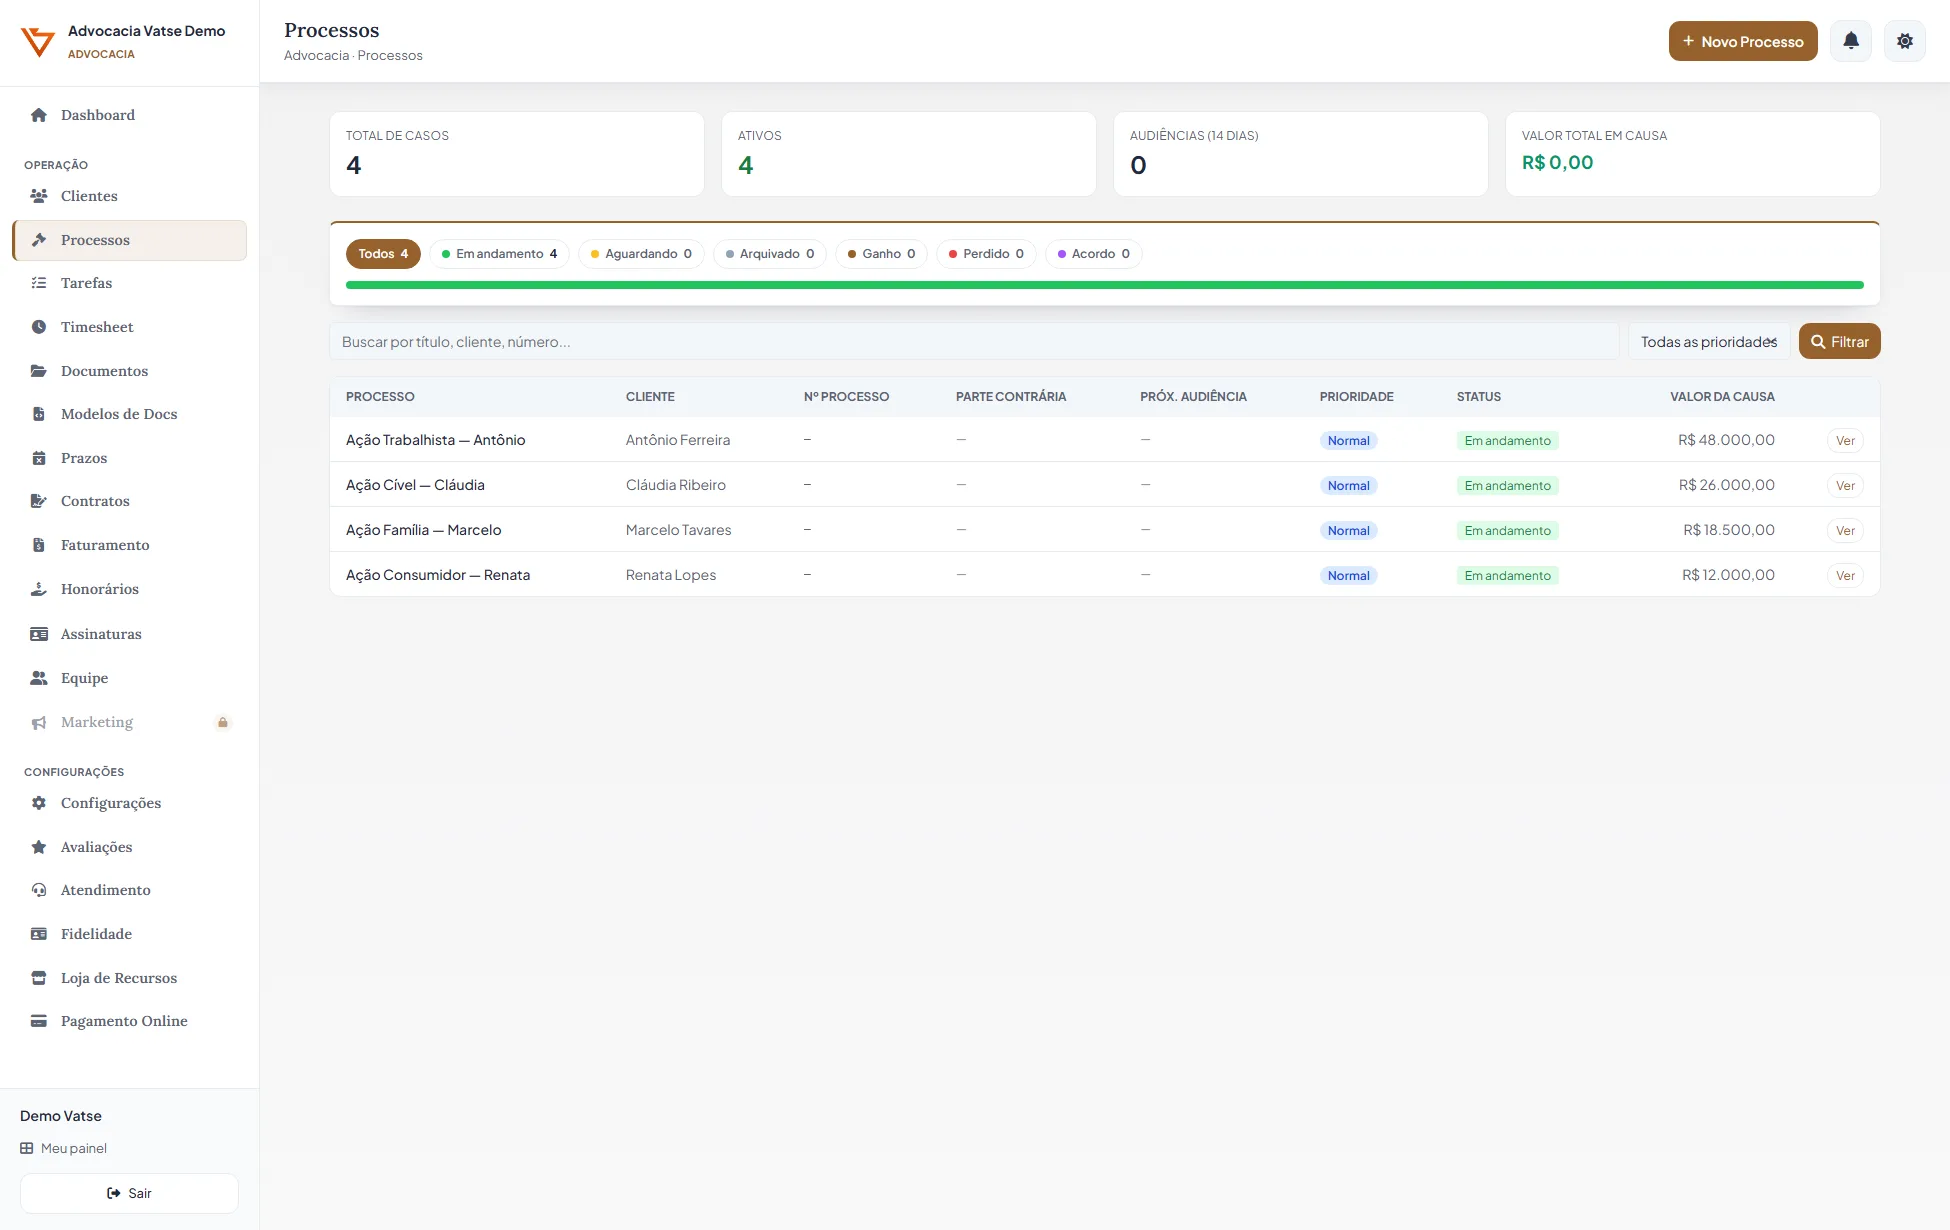Open notifications bell icon

click(x=1851, y=41)
